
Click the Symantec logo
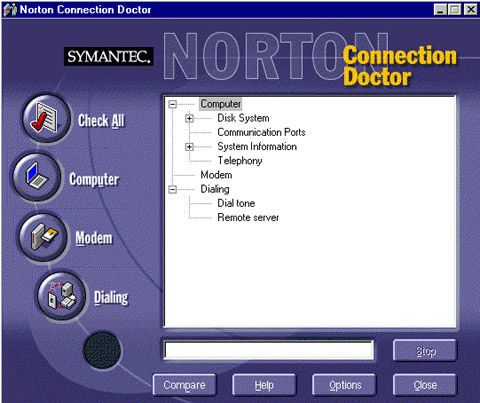[x=109, y=56]
